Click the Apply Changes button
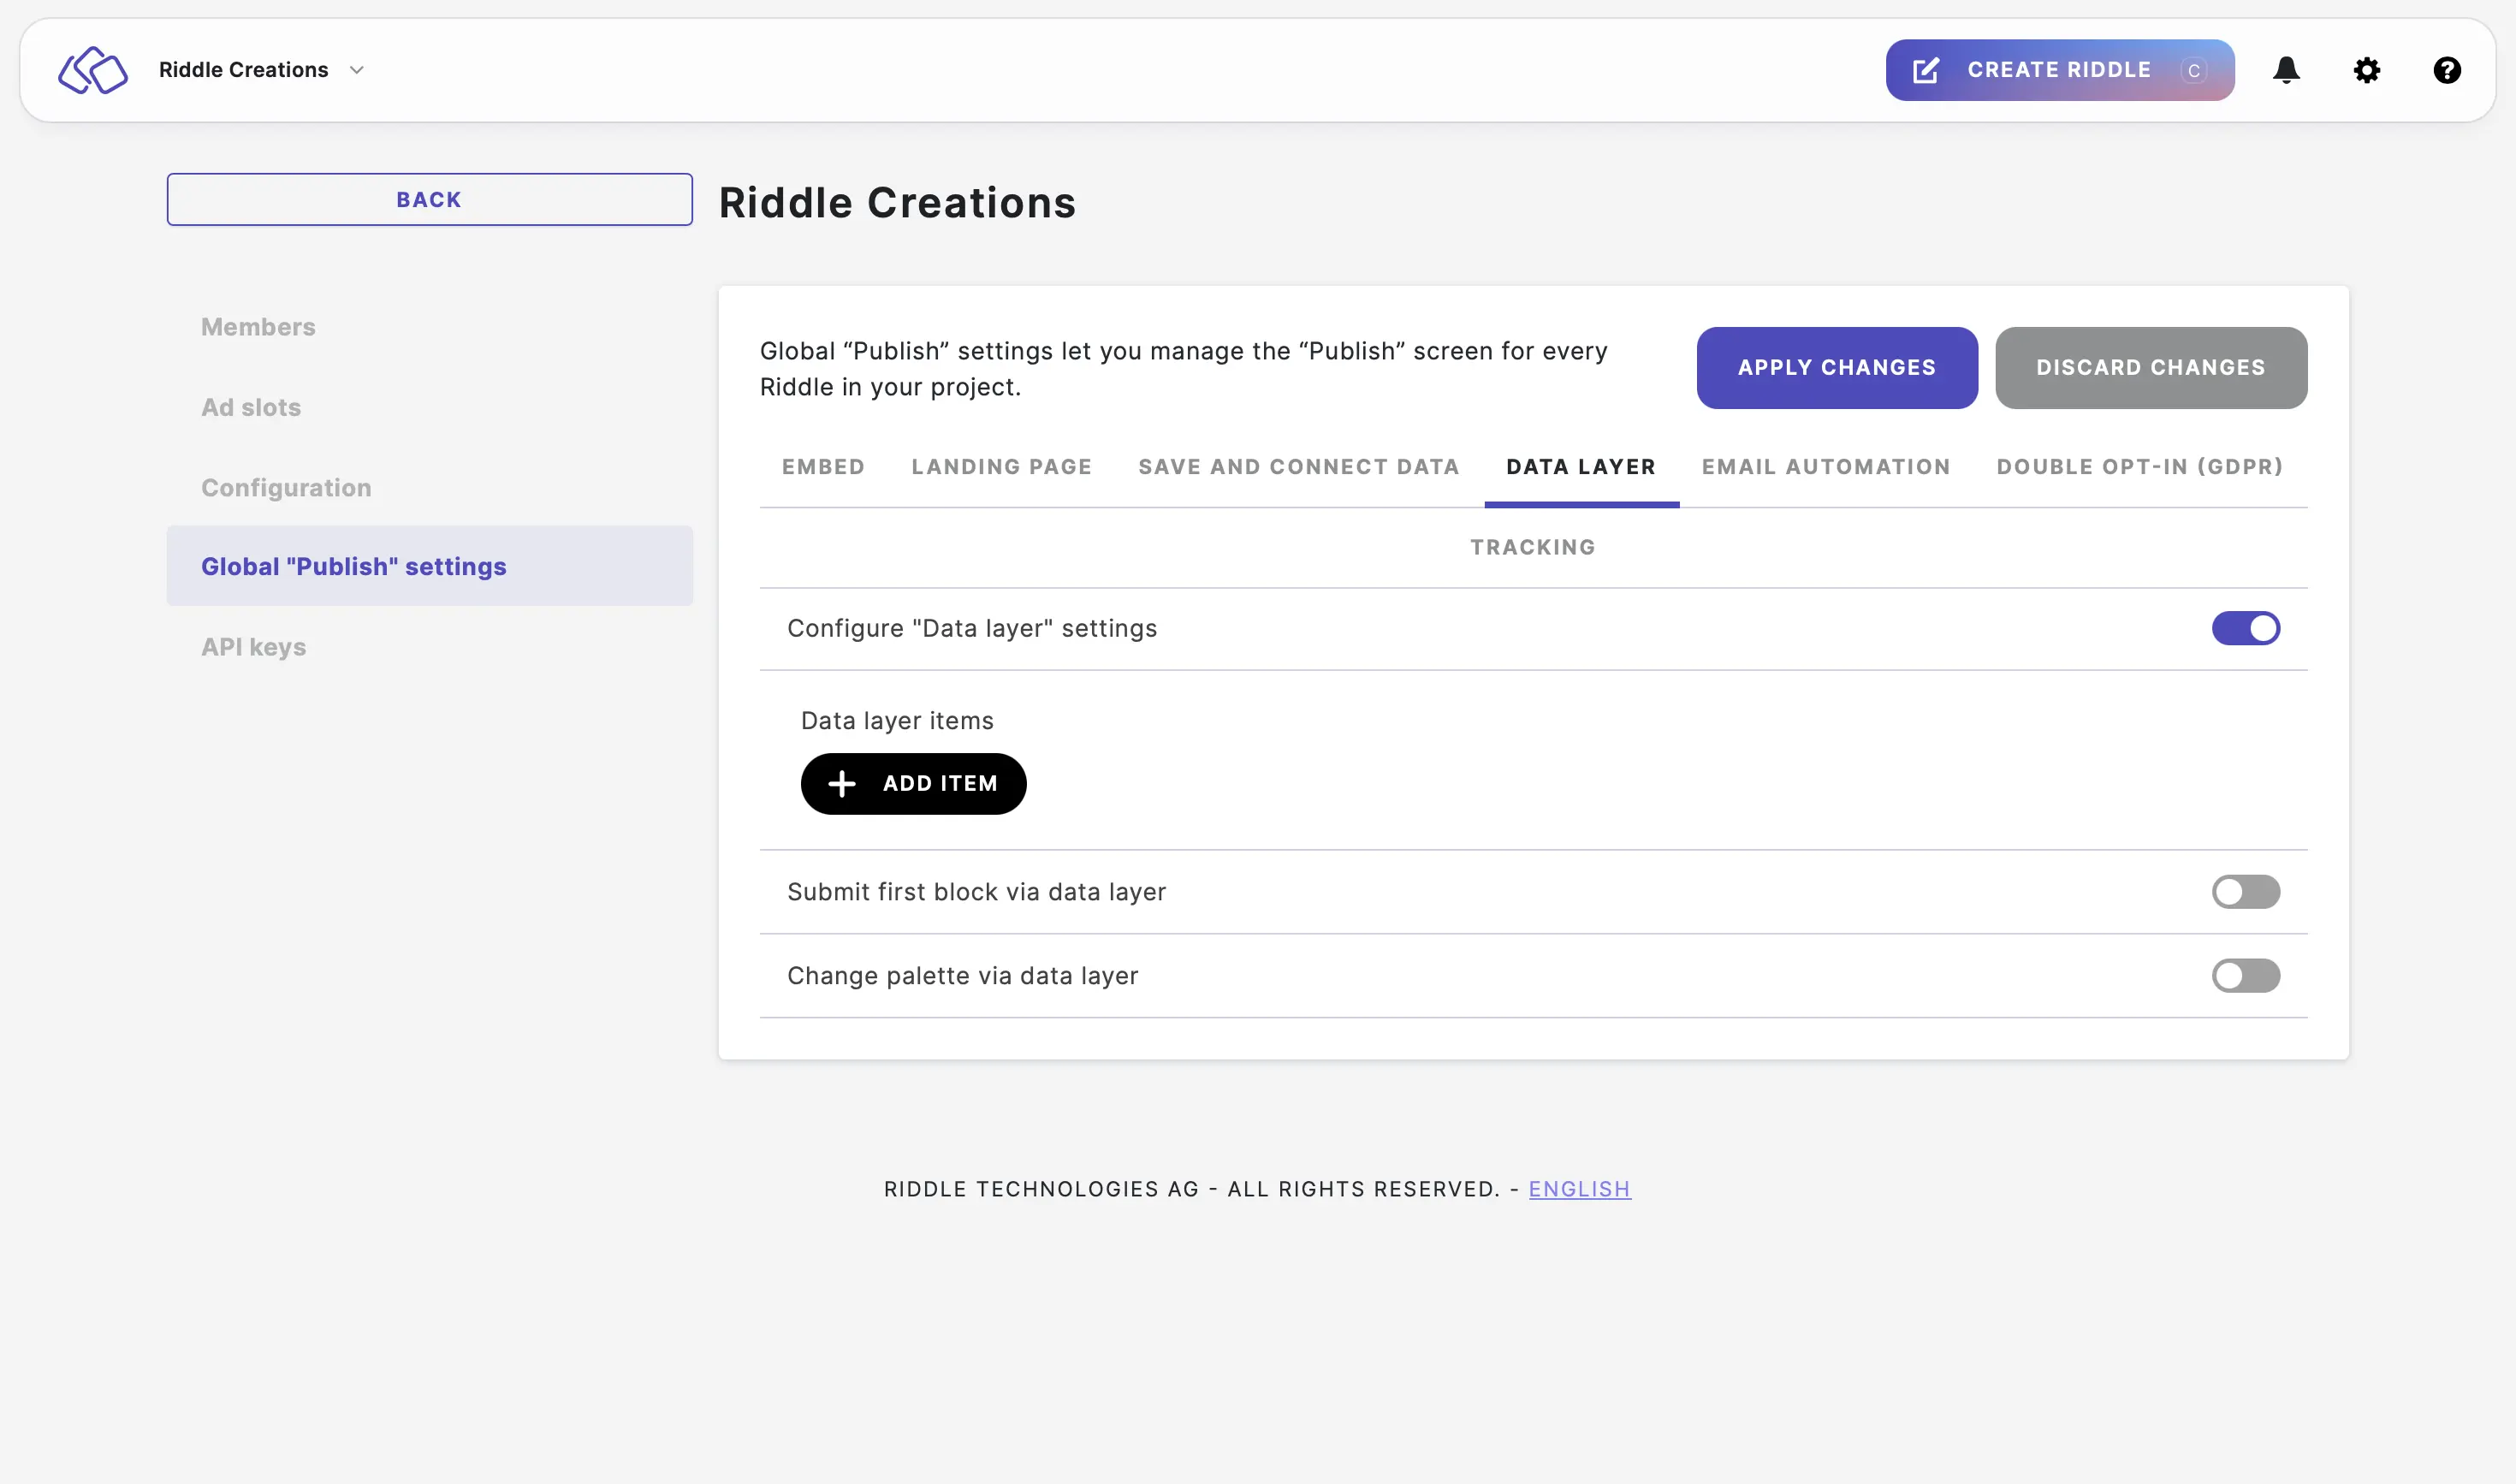Viewport: 2516px width, 1484px height. click(1836, 368)
